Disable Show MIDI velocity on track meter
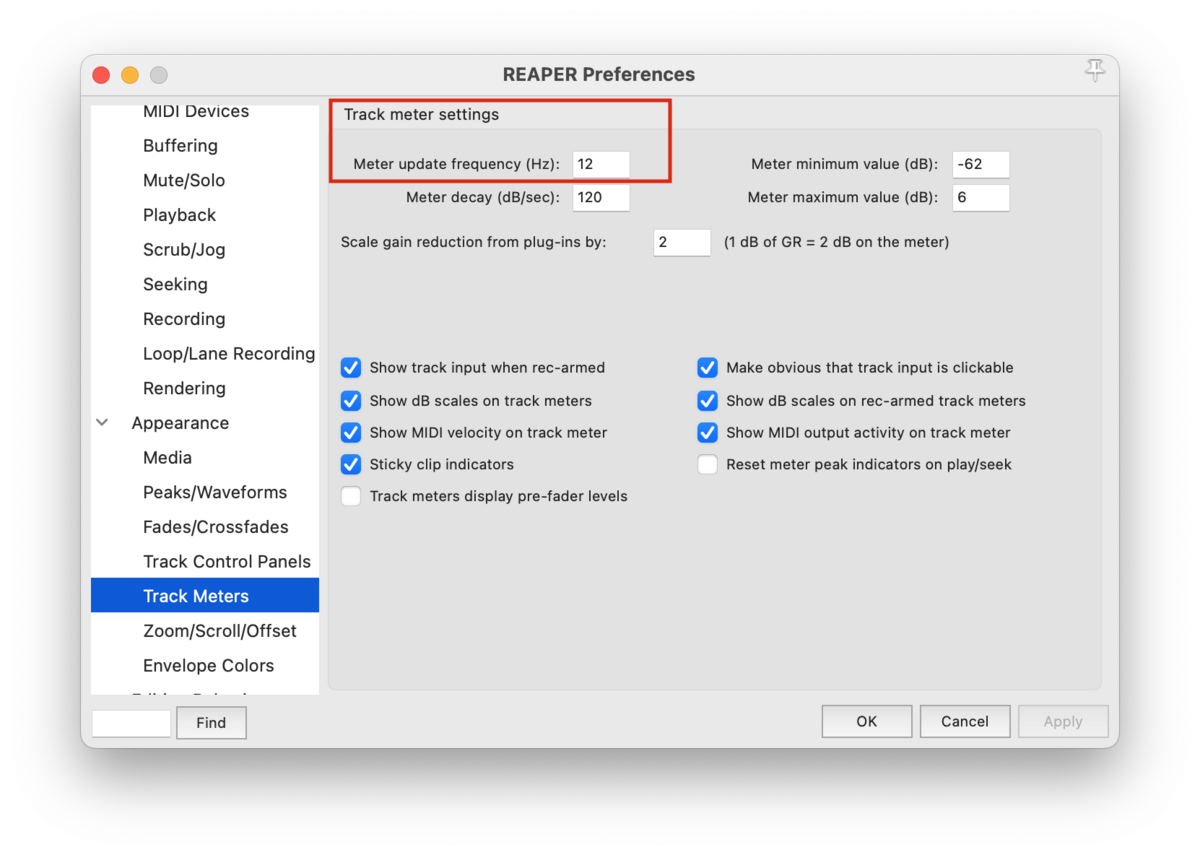Screen dimensions: 1200x855 point(350,432)
